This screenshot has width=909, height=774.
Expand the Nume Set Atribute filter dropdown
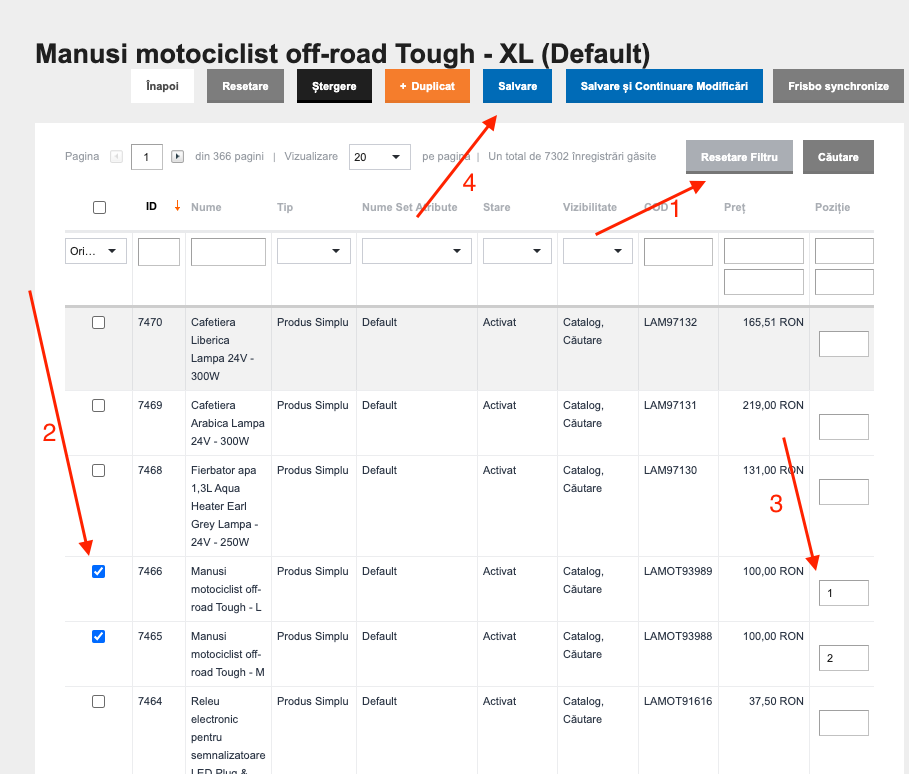(417, 251)
